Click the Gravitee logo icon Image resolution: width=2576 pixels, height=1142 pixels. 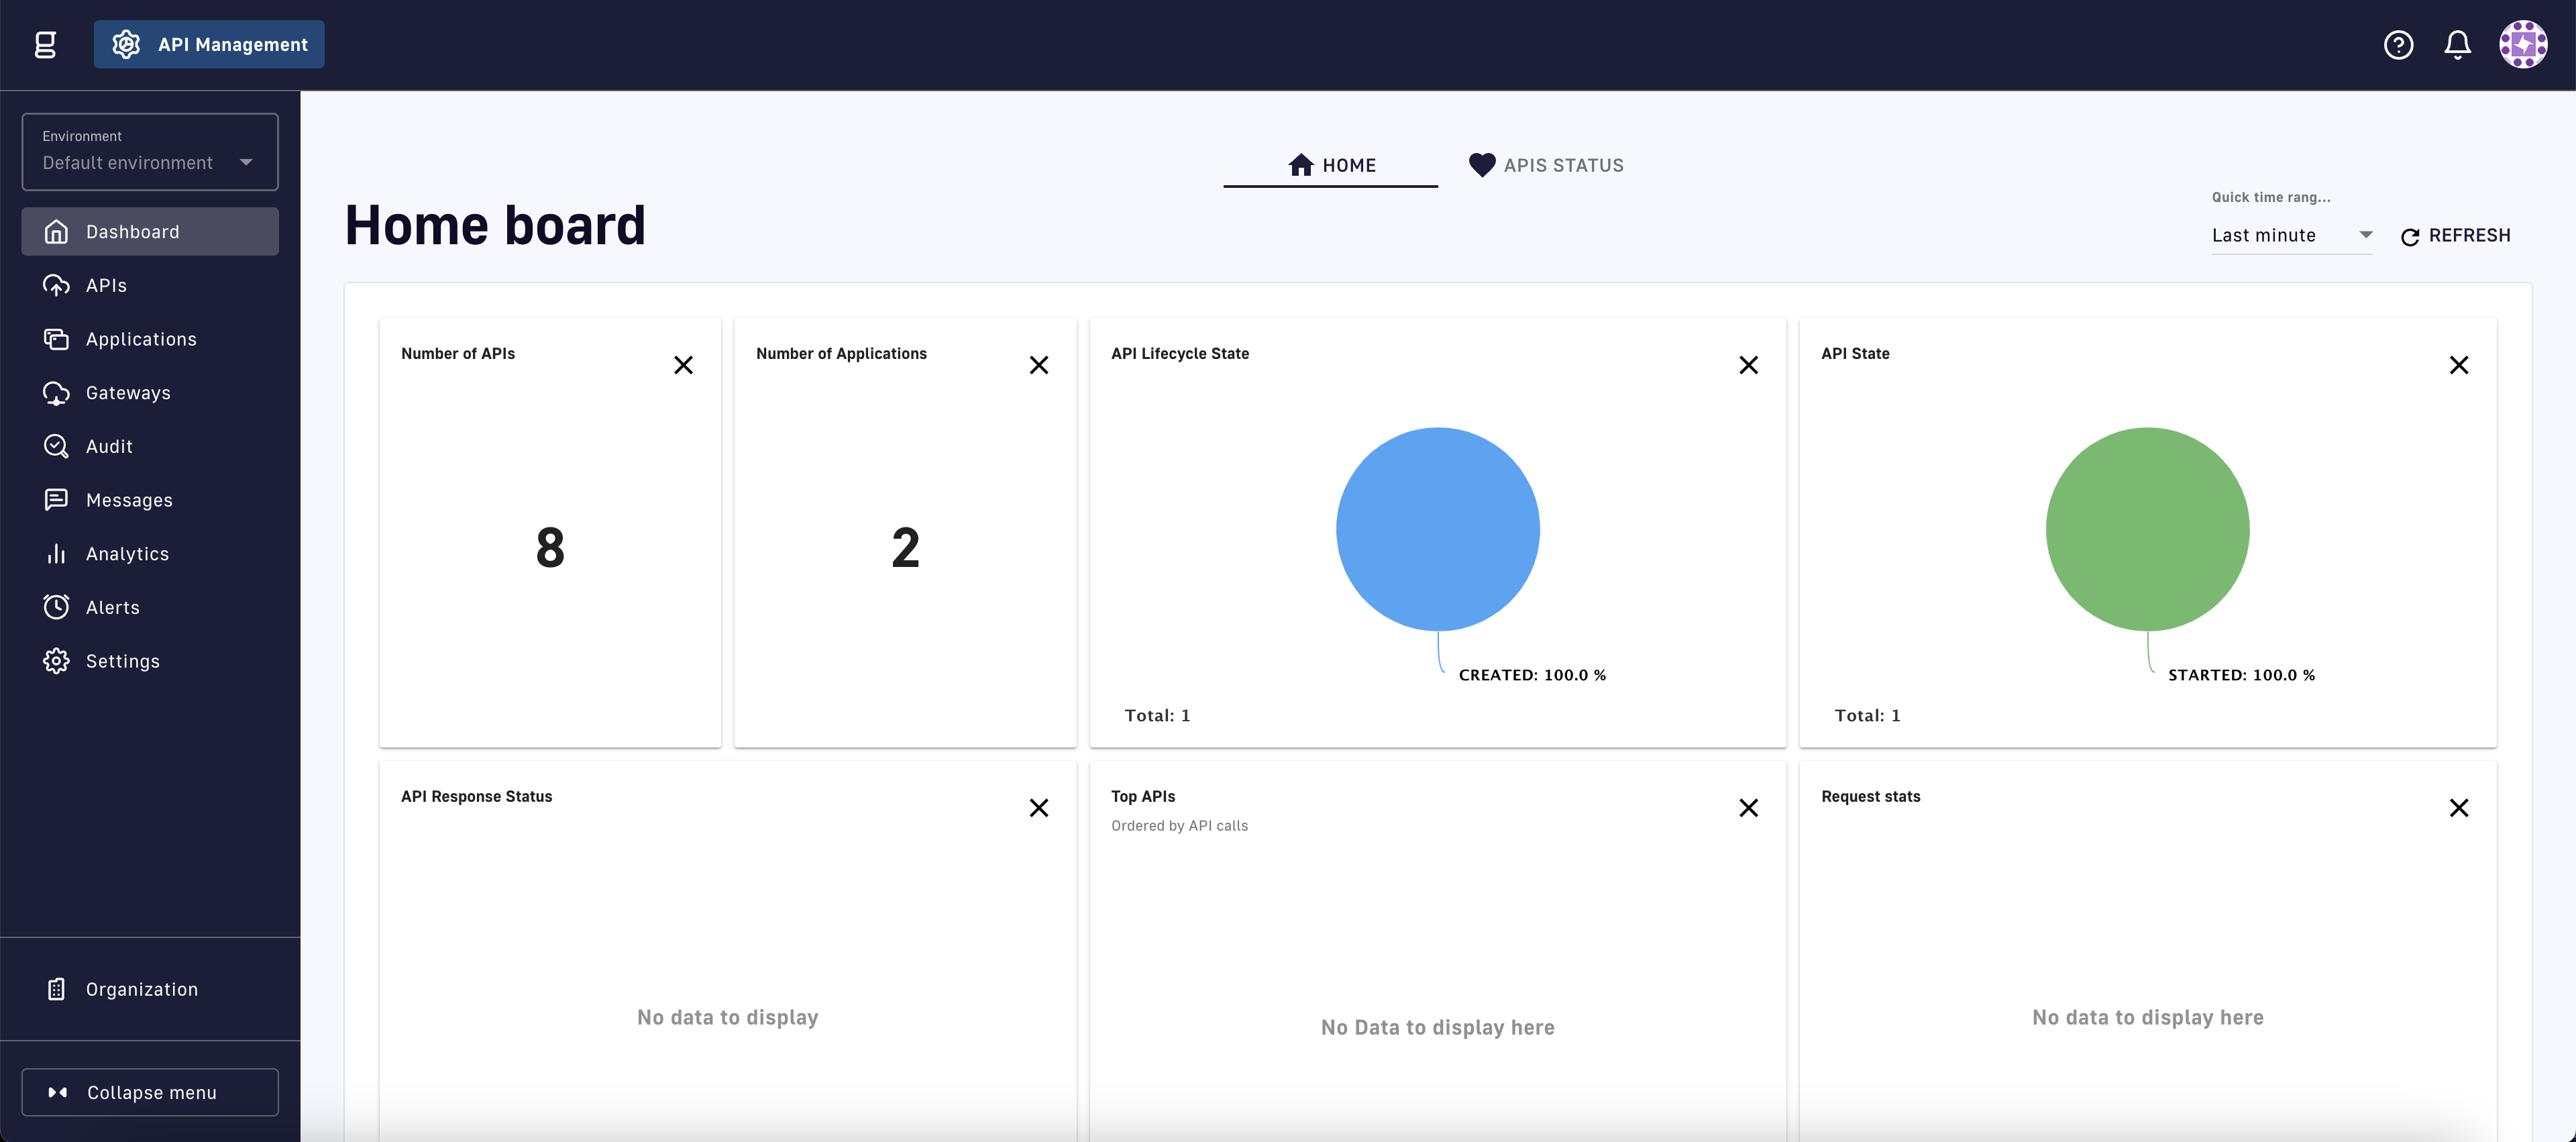[45, 44]
